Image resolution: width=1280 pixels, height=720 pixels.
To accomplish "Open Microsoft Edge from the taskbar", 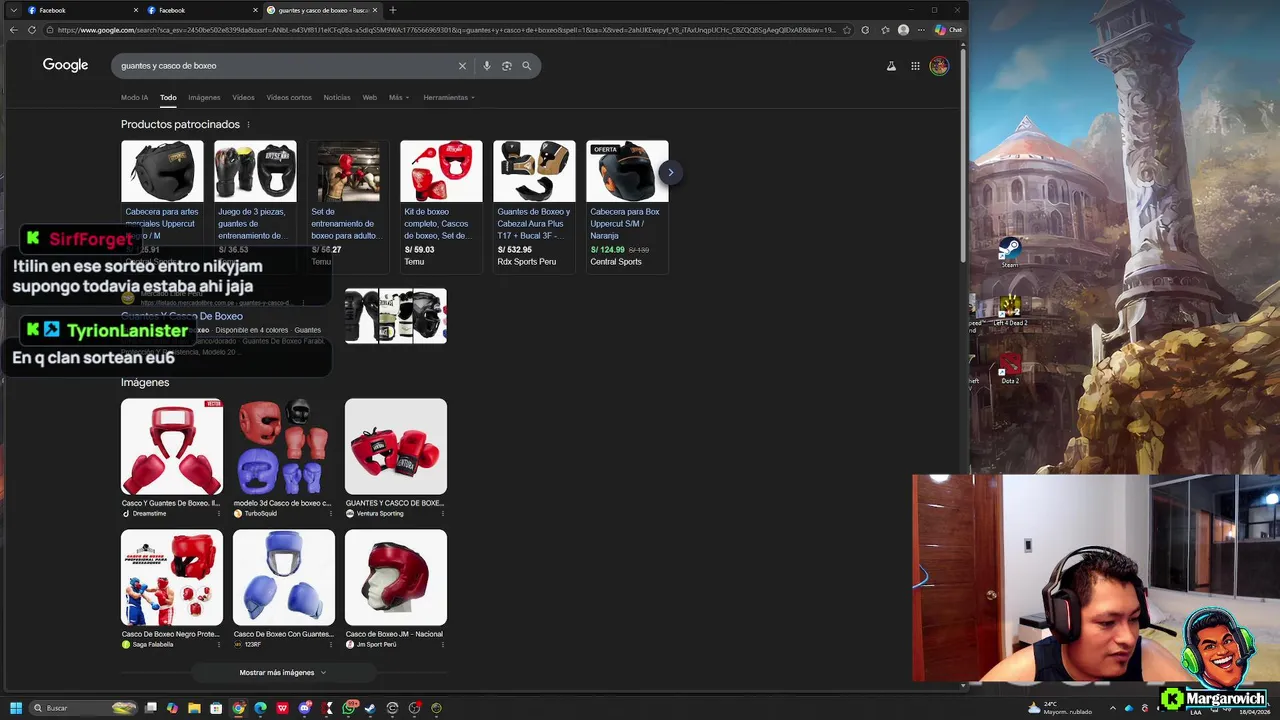I will (x=260, y=708).
